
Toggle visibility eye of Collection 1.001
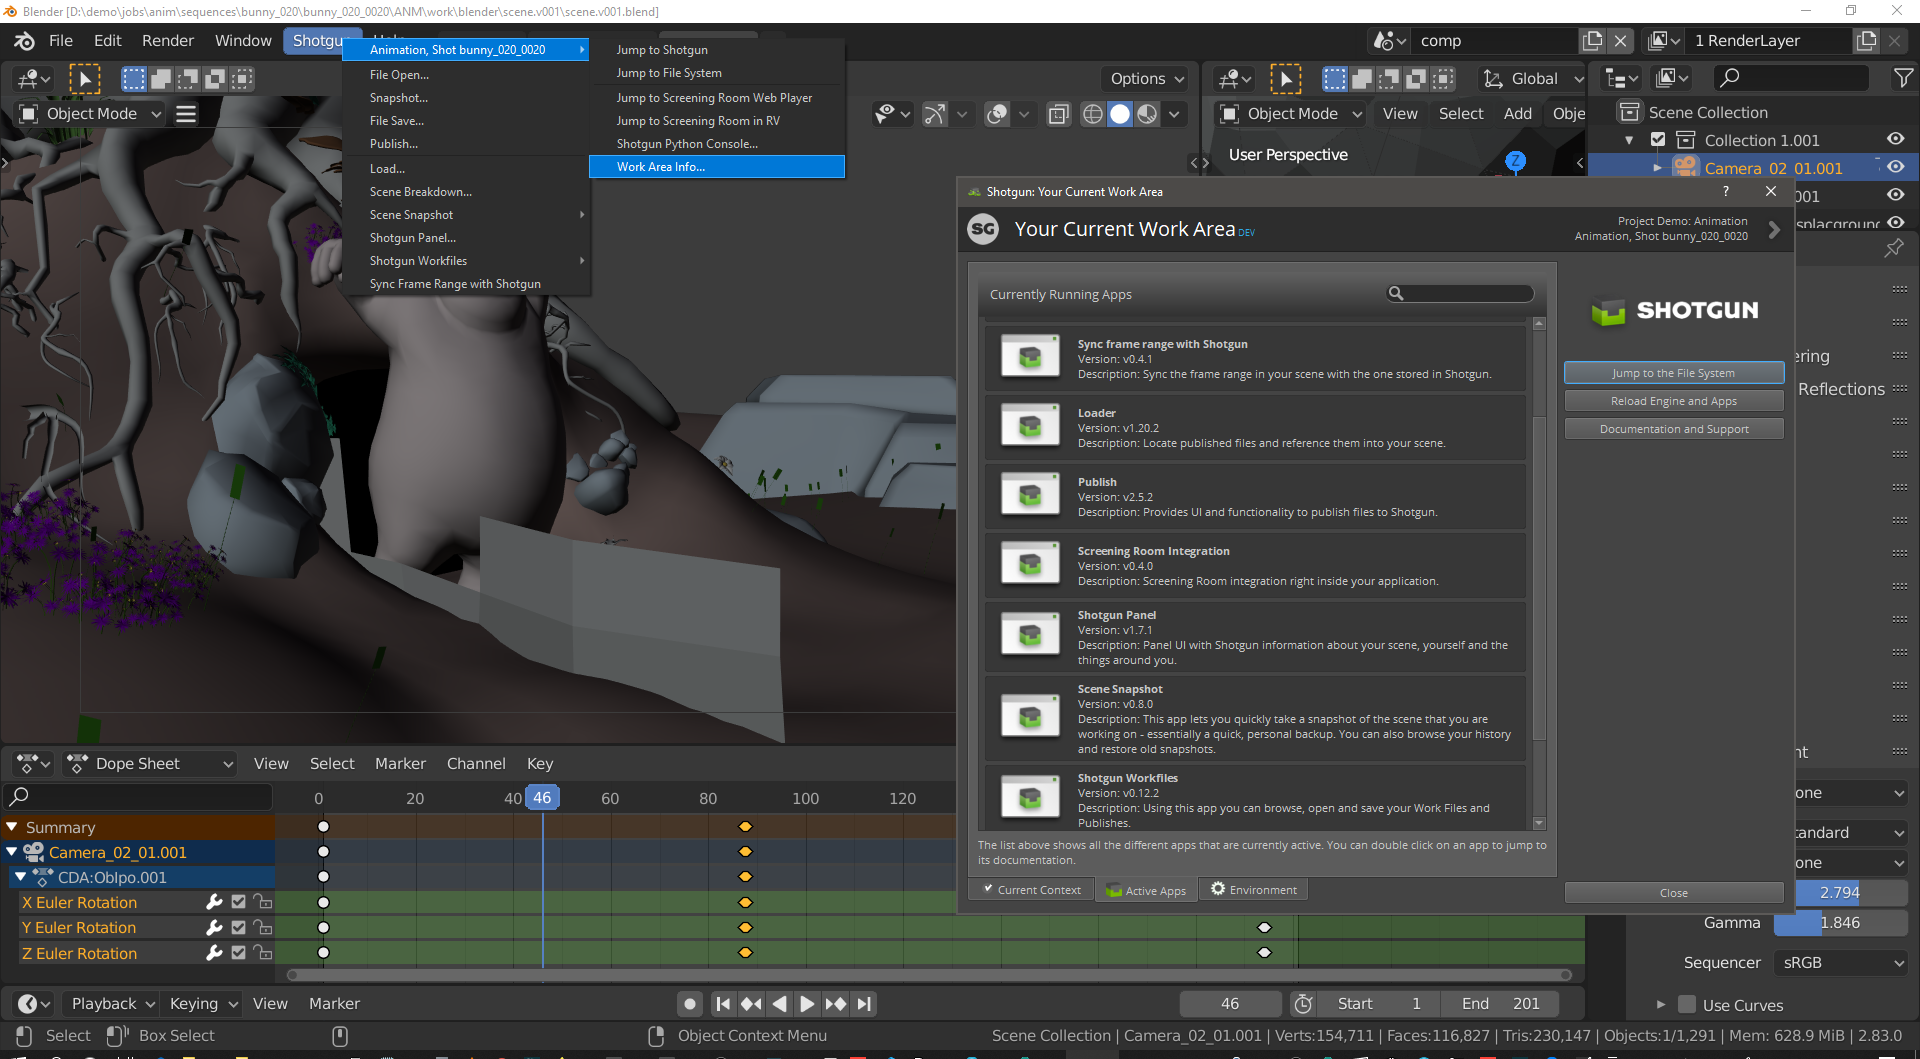[x=1895, y=140]
